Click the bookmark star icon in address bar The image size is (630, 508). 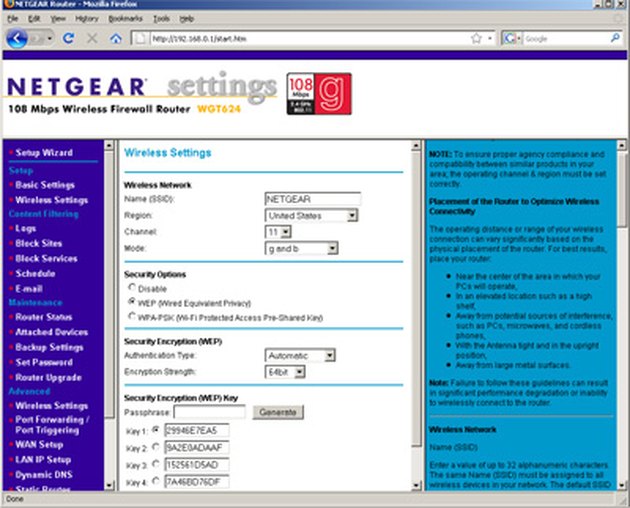[476, 39]
